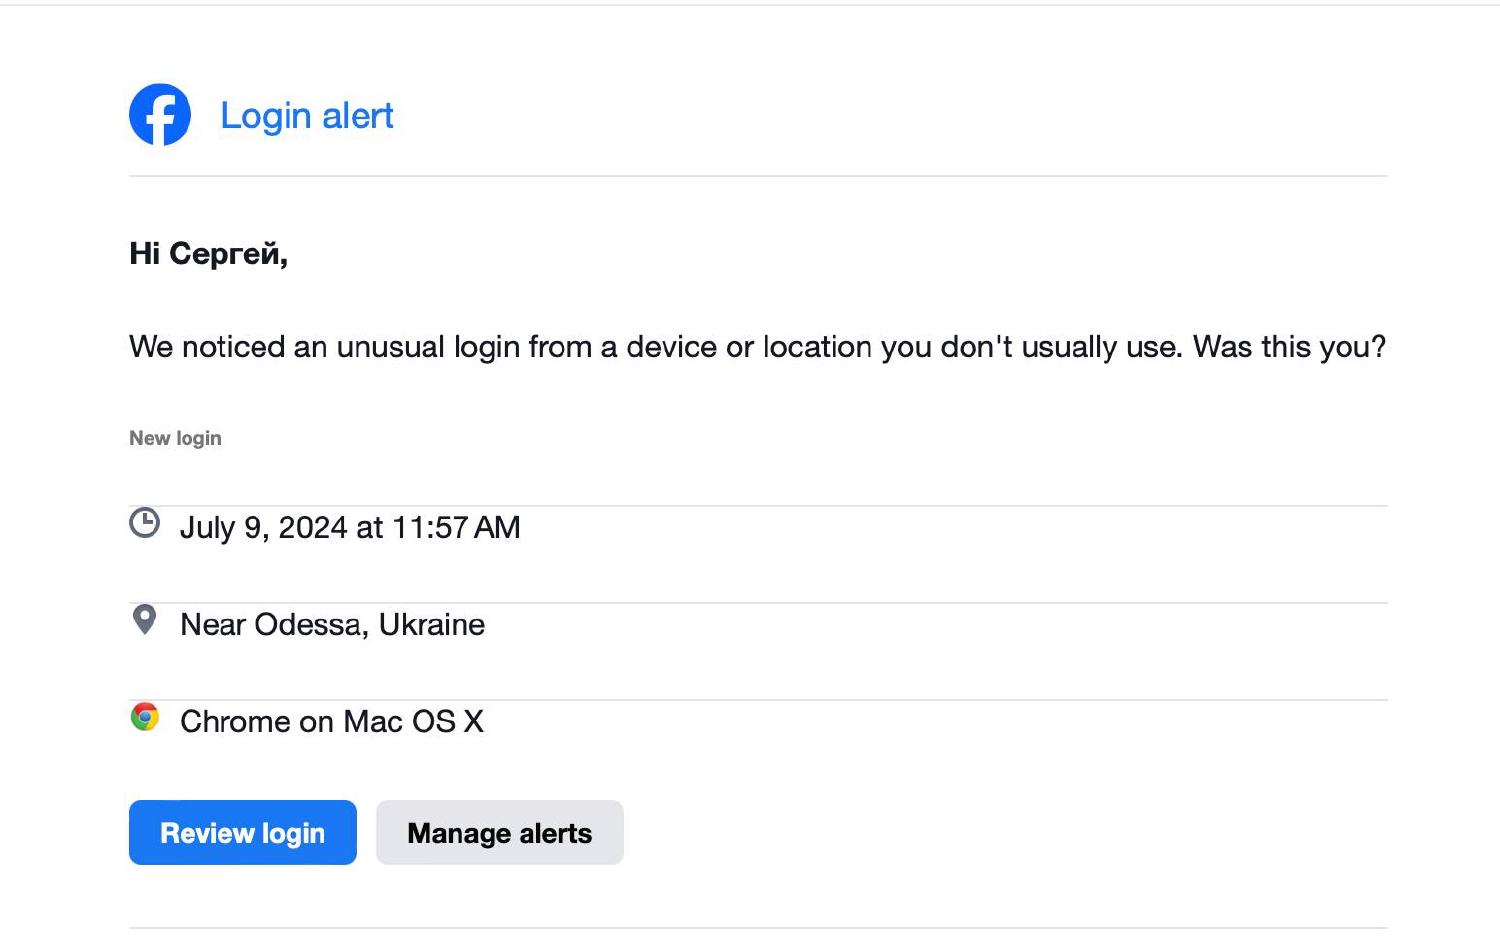Click the word 'Ukraine' in location
This screenshot has height=938, width=1500.
(x=432, y=625)
